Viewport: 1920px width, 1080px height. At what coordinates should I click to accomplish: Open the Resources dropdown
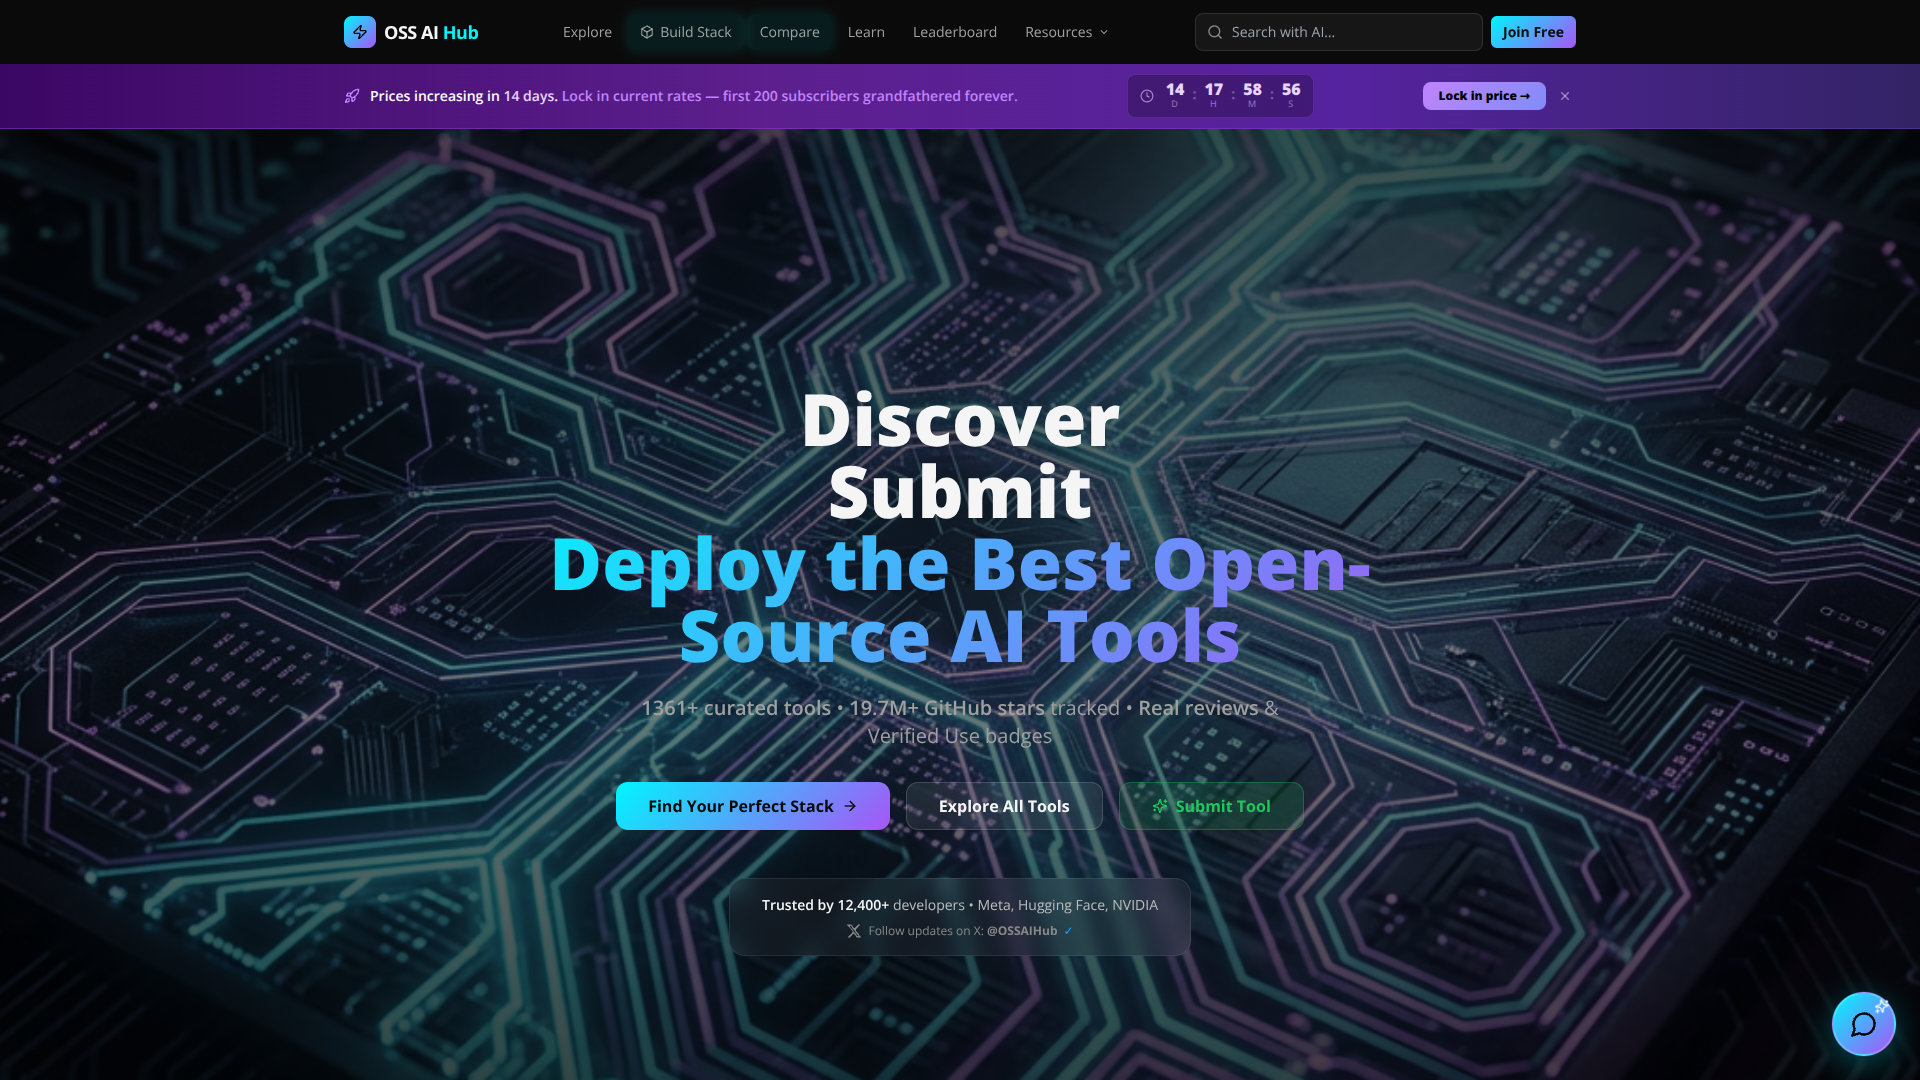(x=1058, y=31)
